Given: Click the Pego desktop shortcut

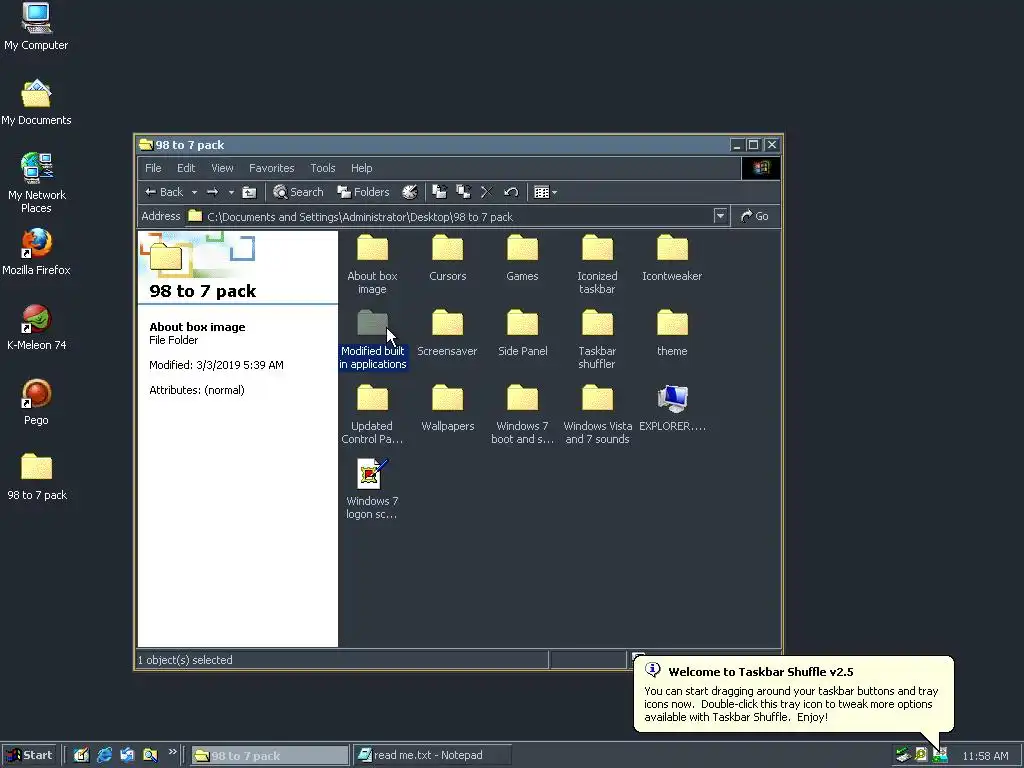Looking at the screenshot, I should 36,402.
